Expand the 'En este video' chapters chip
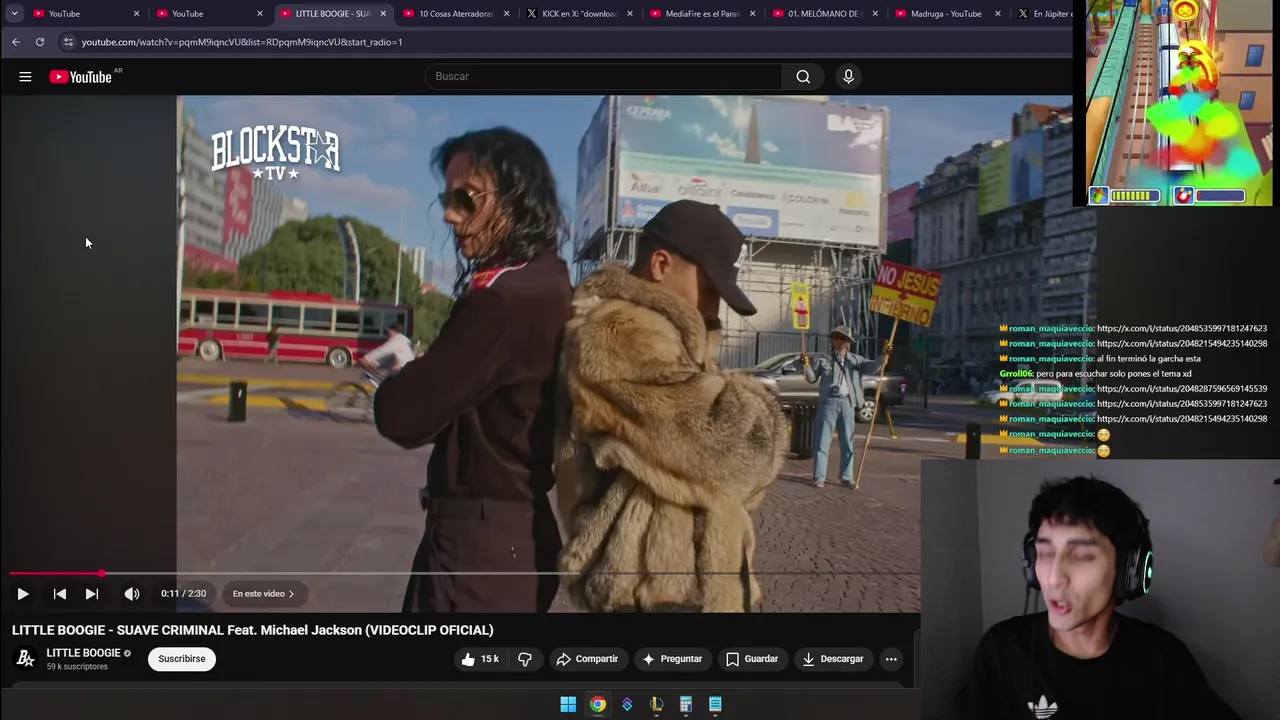This screenshot has width=1280, height=720. click(x=263, y=594)
